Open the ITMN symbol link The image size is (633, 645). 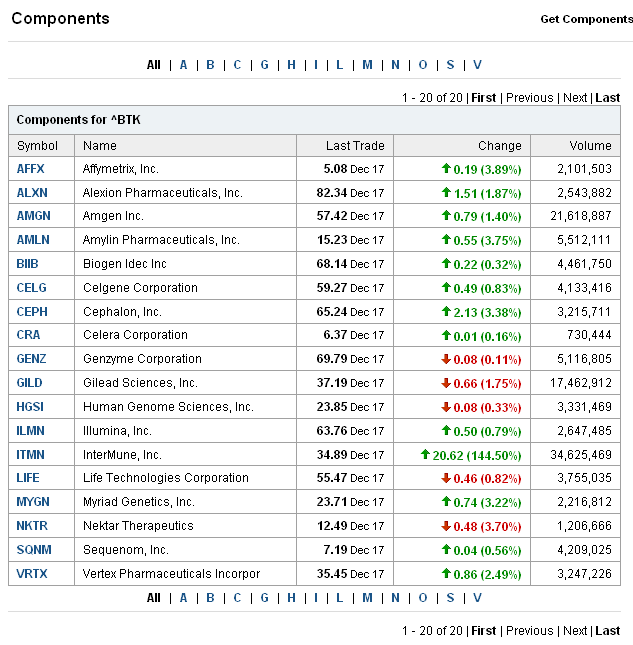pyautogui.click(x=30, y=455)
